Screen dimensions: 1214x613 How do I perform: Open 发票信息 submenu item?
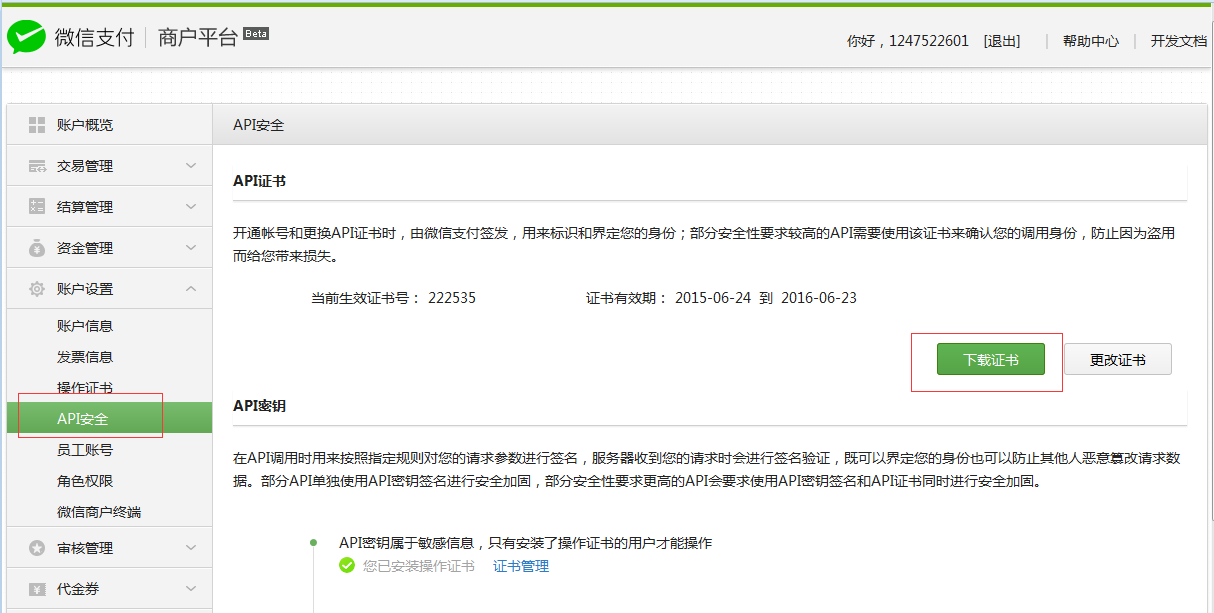pos(85,357)
